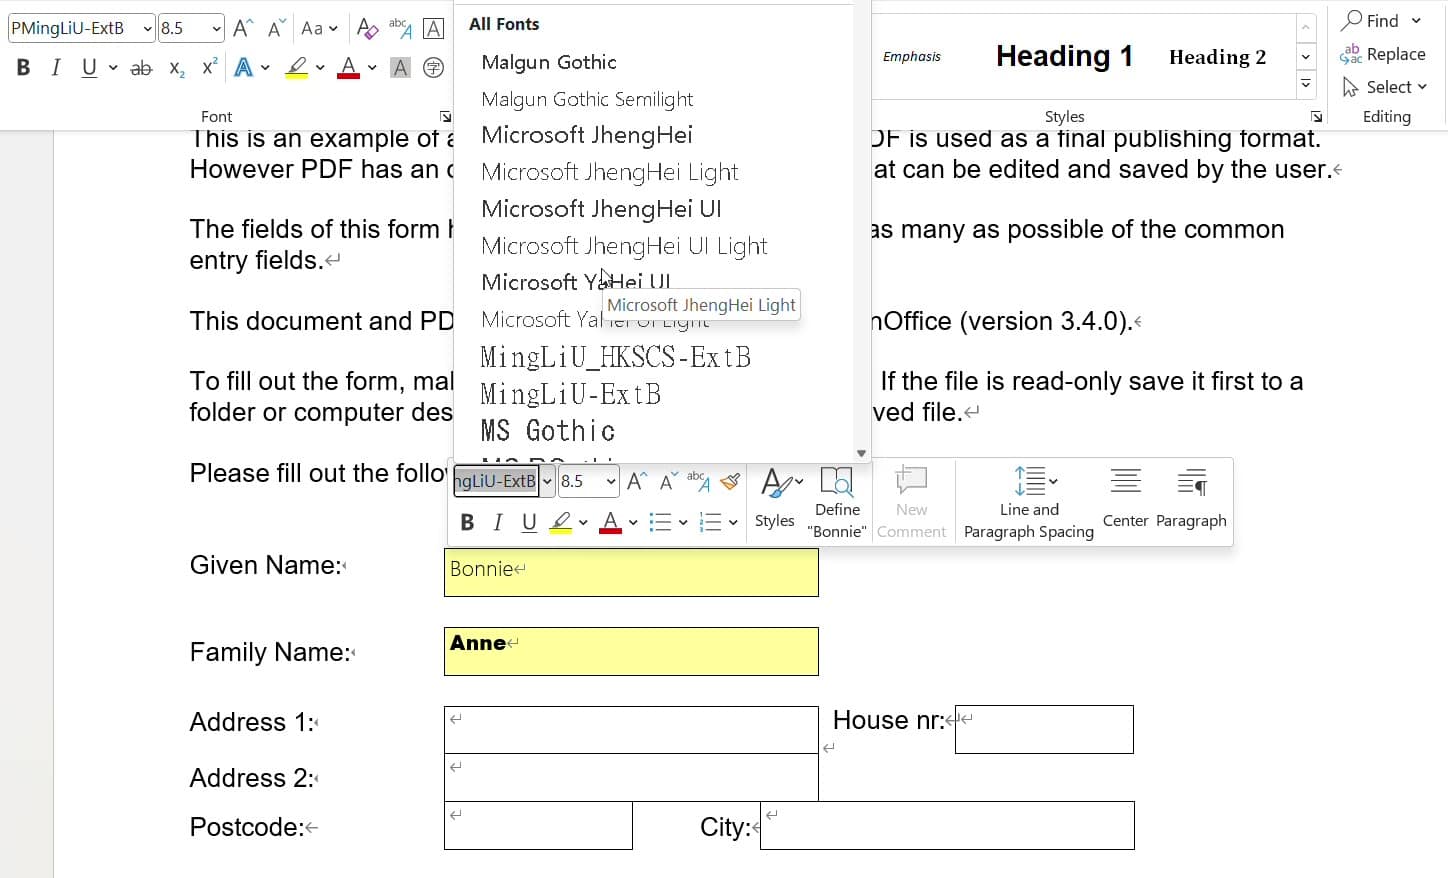Screen dimensions: 1448x878
Task: Select Malgun Gothic from font list
Action: point(549,62)
